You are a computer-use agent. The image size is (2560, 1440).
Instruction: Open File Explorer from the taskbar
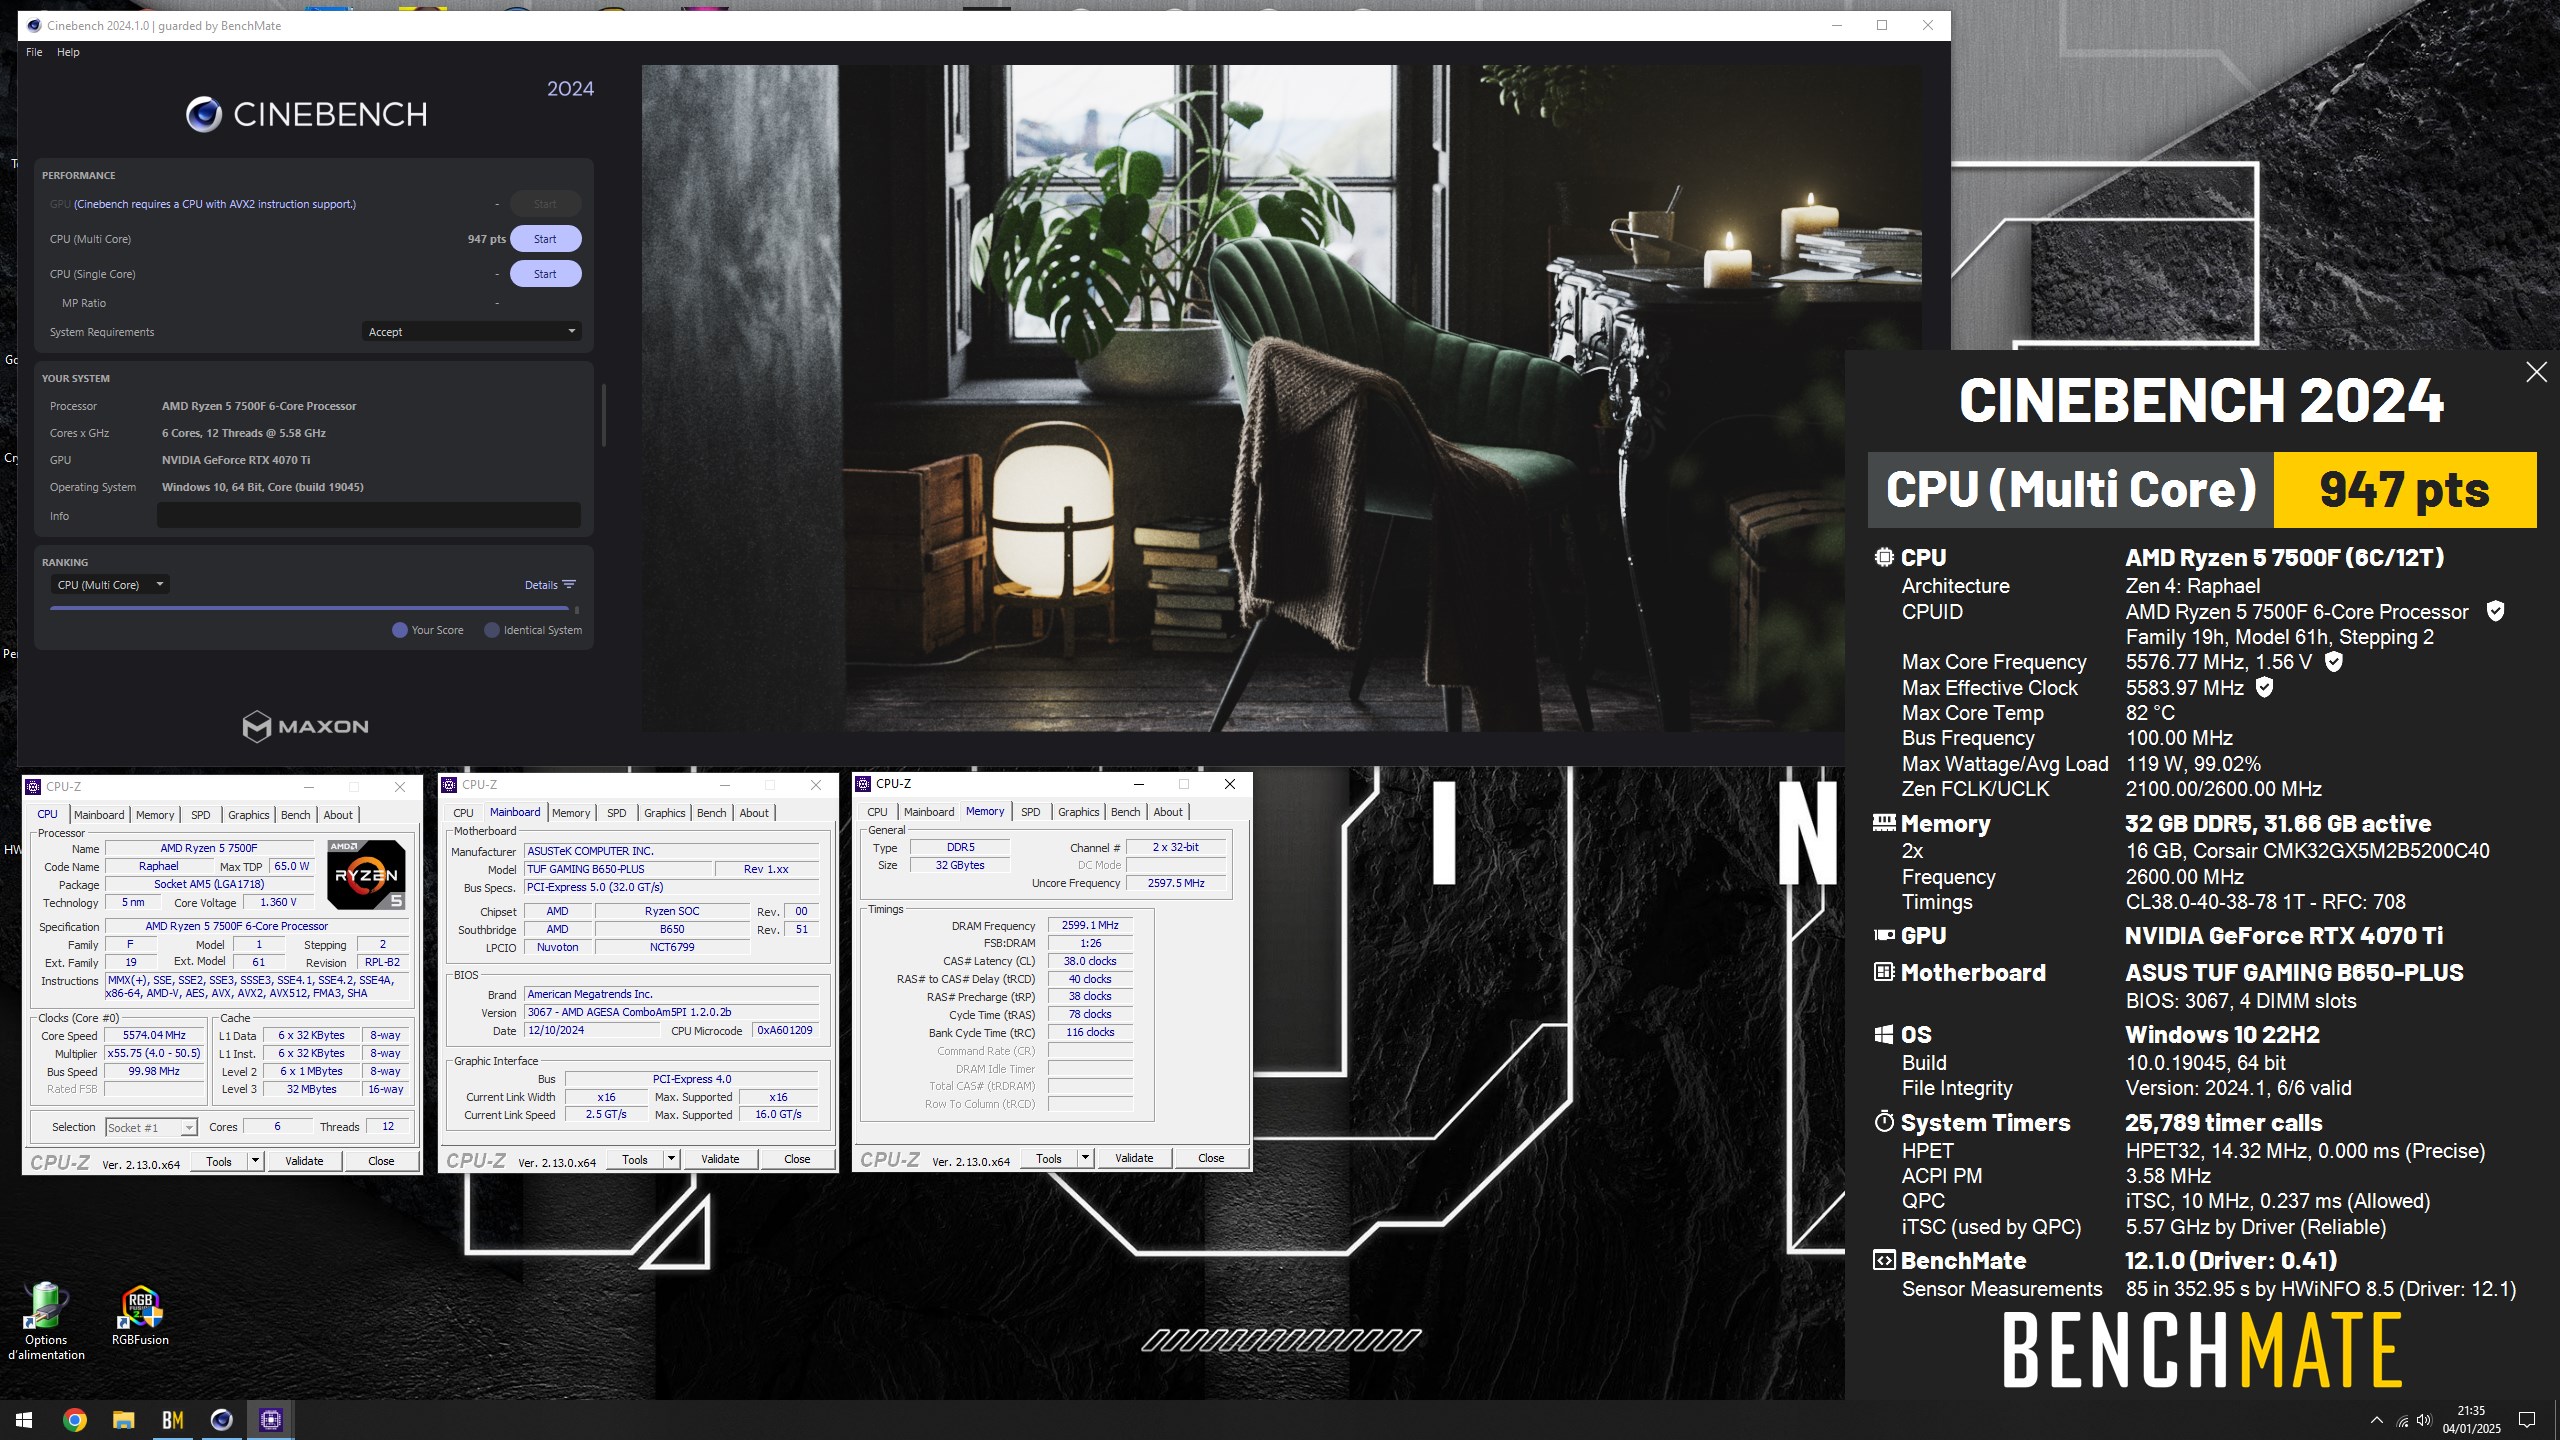123,1419
